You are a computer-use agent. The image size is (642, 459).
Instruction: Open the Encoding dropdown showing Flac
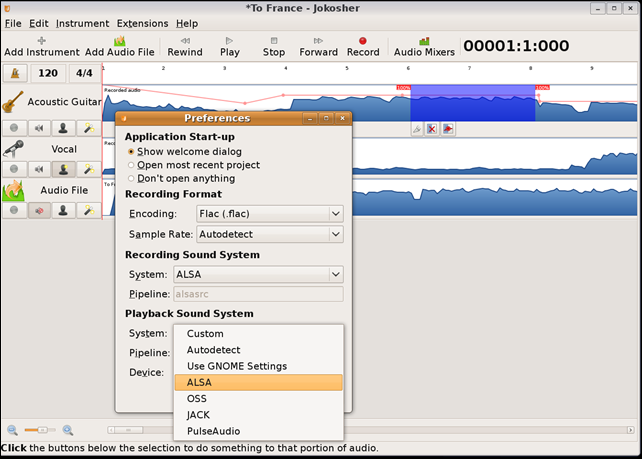tap(268, 214)
